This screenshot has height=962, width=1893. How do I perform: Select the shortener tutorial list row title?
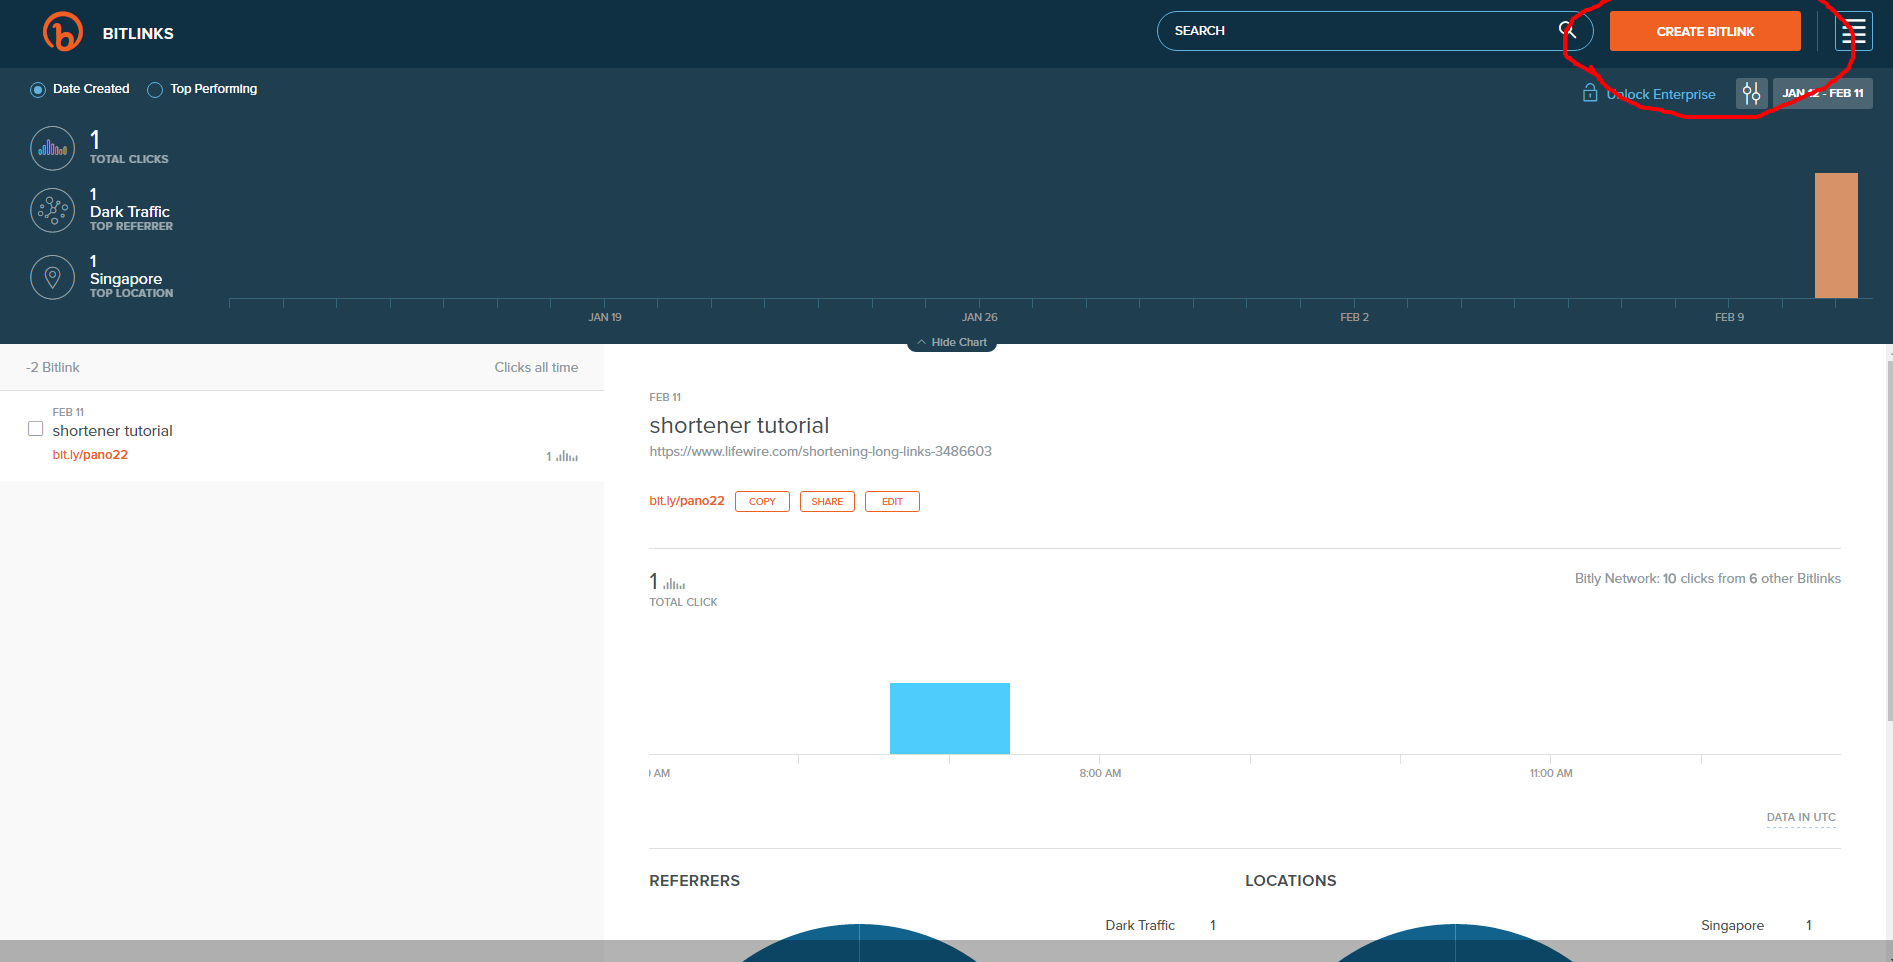point(112,431)
